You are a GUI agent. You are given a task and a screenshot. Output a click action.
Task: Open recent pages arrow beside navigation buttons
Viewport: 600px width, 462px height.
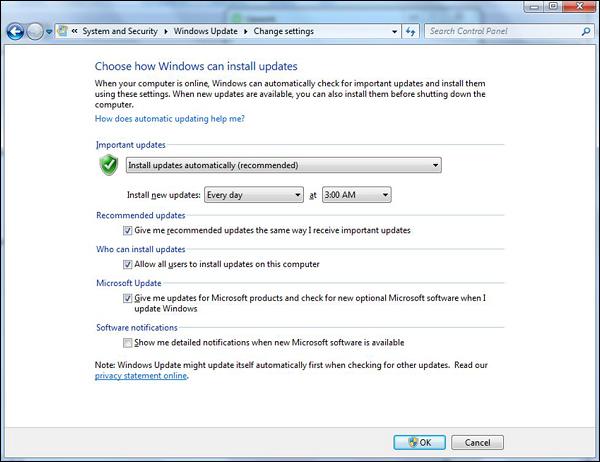tap(49, 32)
